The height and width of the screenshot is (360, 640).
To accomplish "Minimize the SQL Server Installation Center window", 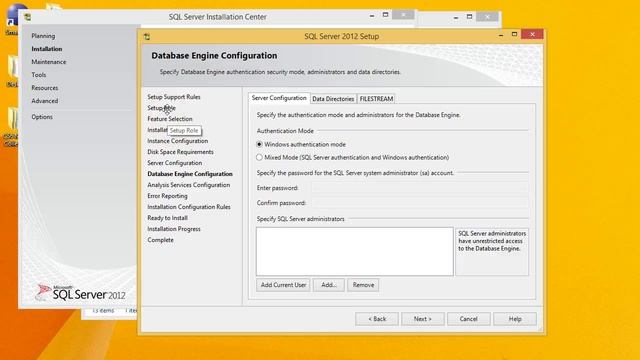I will (x=372, y=16).
